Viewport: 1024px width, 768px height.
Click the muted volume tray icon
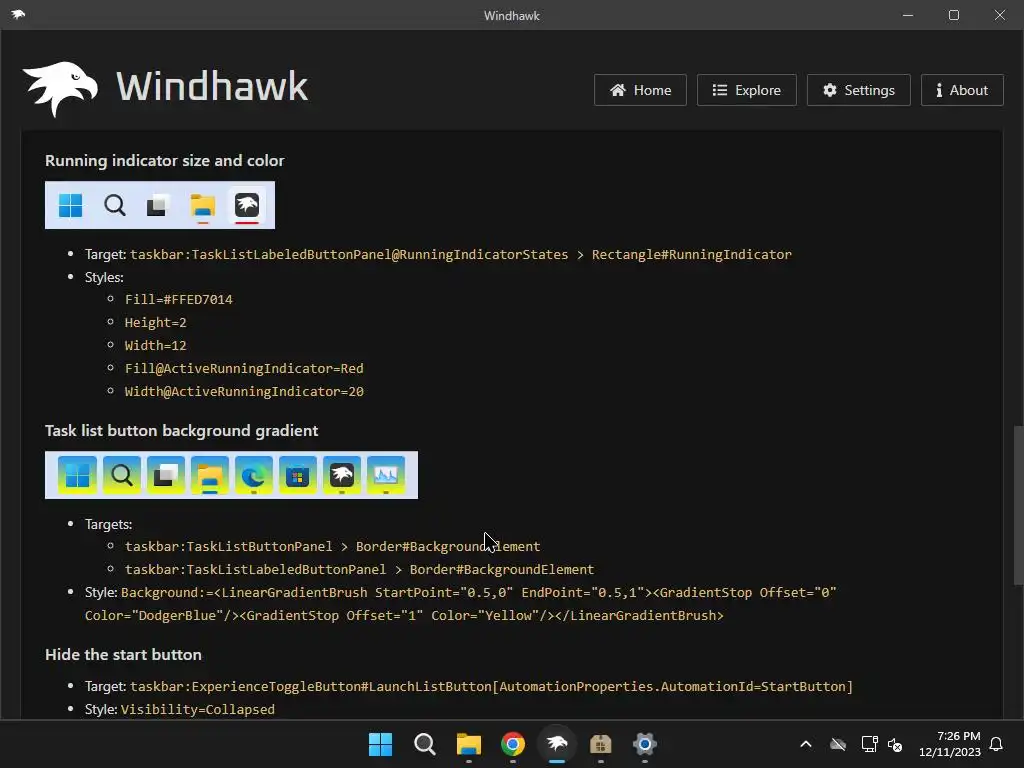pos(895,744)
